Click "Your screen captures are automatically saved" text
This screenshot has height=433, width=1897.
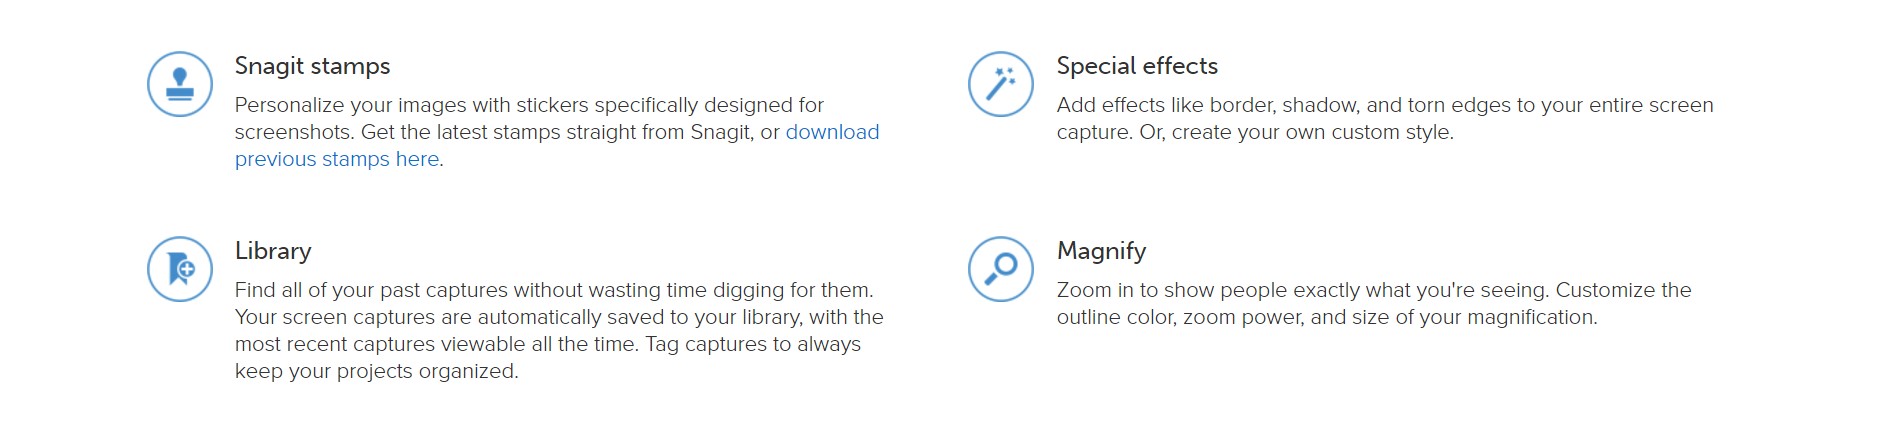click(x=440, y=317)
